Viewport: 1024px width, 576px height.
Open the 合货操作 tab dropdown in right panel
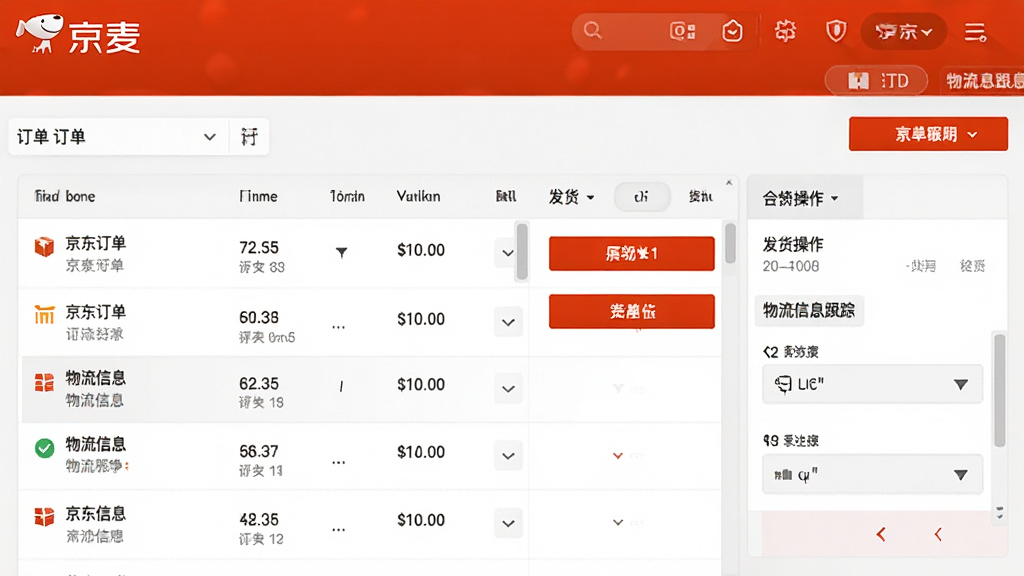(801, 198)
